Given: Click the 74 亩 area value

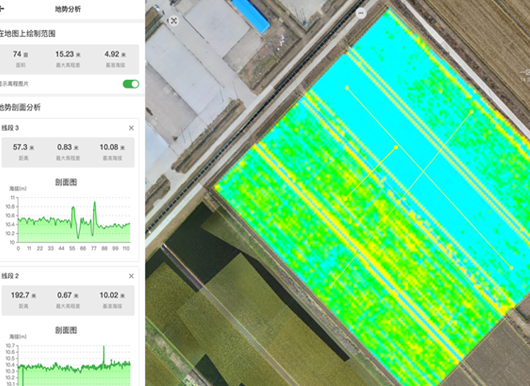Looking at the screenshot, I should (21, 54).
